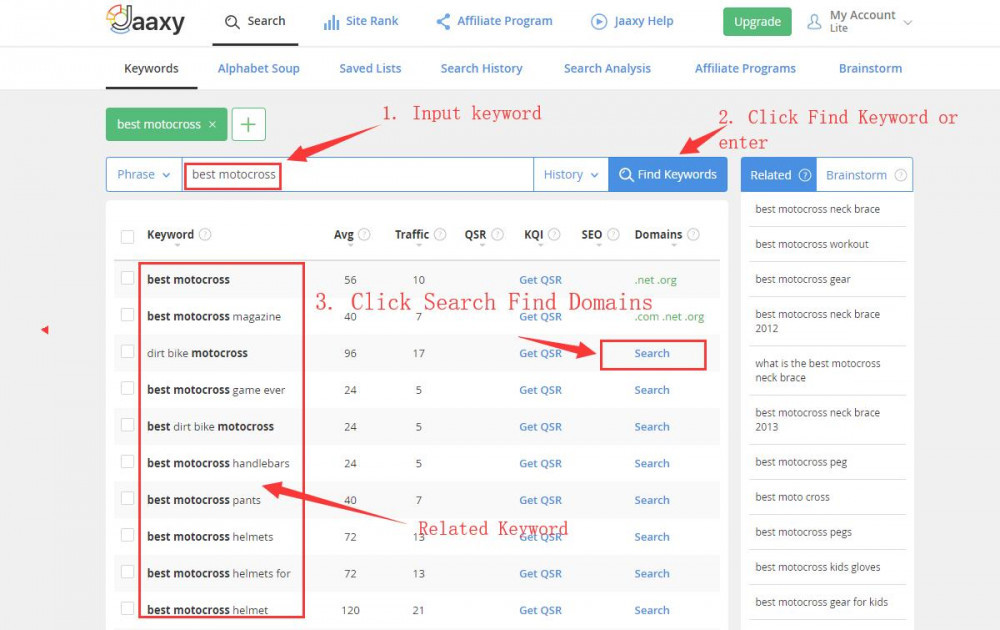Click into the keyword search input field
This screenshot has height=630, width=1000.
click(357, 175)
